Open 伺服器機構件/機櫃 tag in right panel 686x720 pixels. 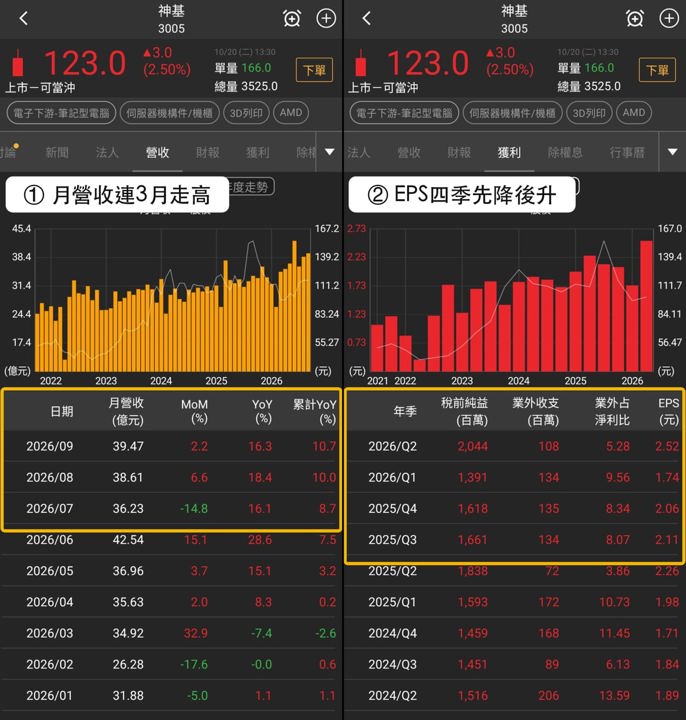coord(512,113)
